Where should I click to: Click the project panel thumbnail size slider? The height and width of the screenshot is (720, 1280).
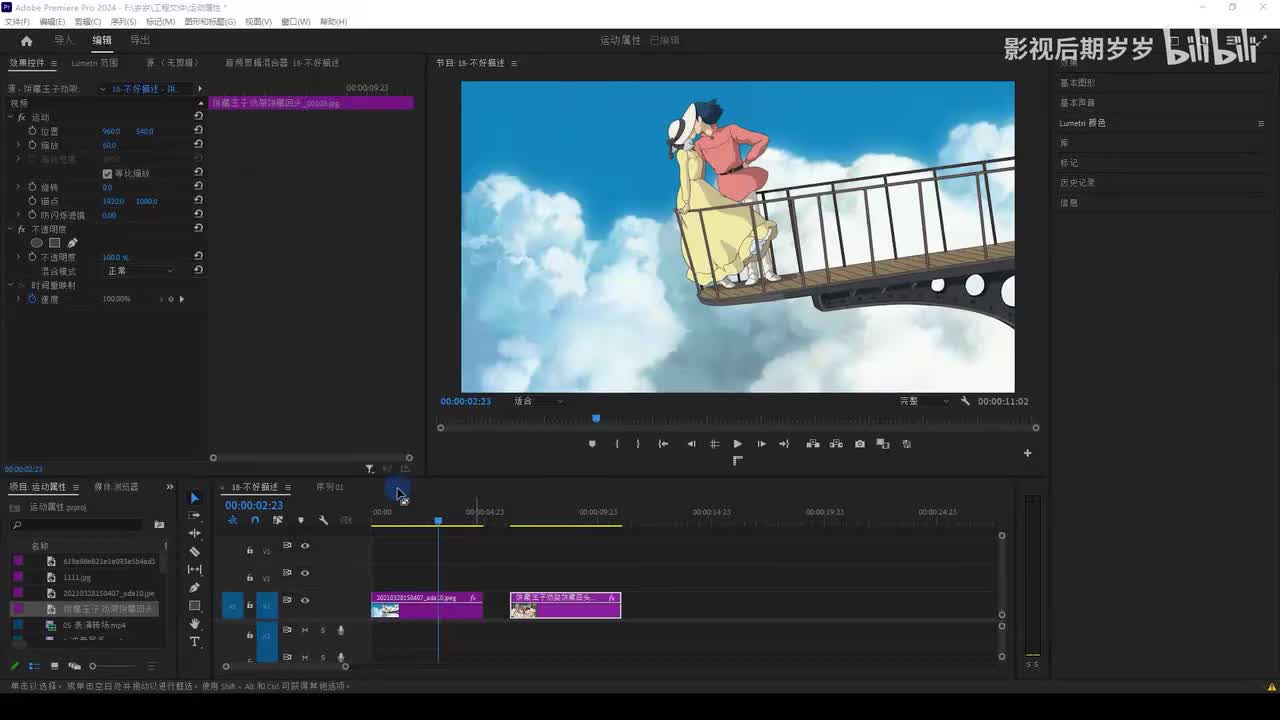[93, 666]
